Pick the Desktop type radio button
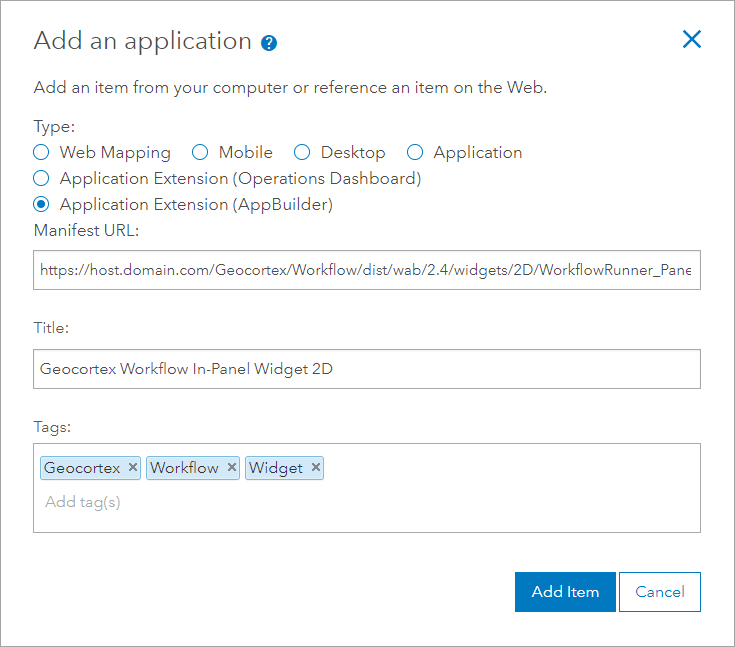Screen dimensions: 735x647 coord(302,153)
